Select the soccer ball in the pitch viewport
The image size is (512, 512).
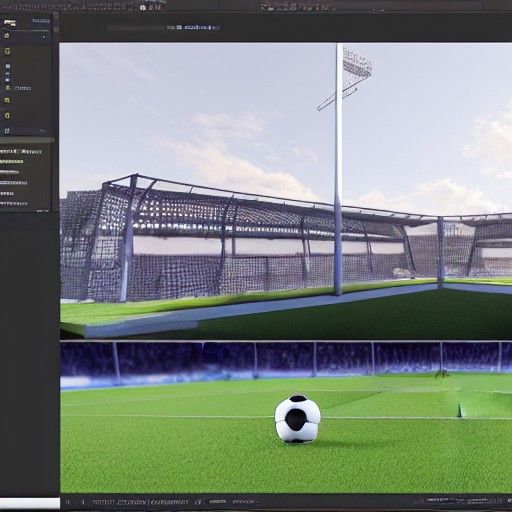(x=297, y=419)
